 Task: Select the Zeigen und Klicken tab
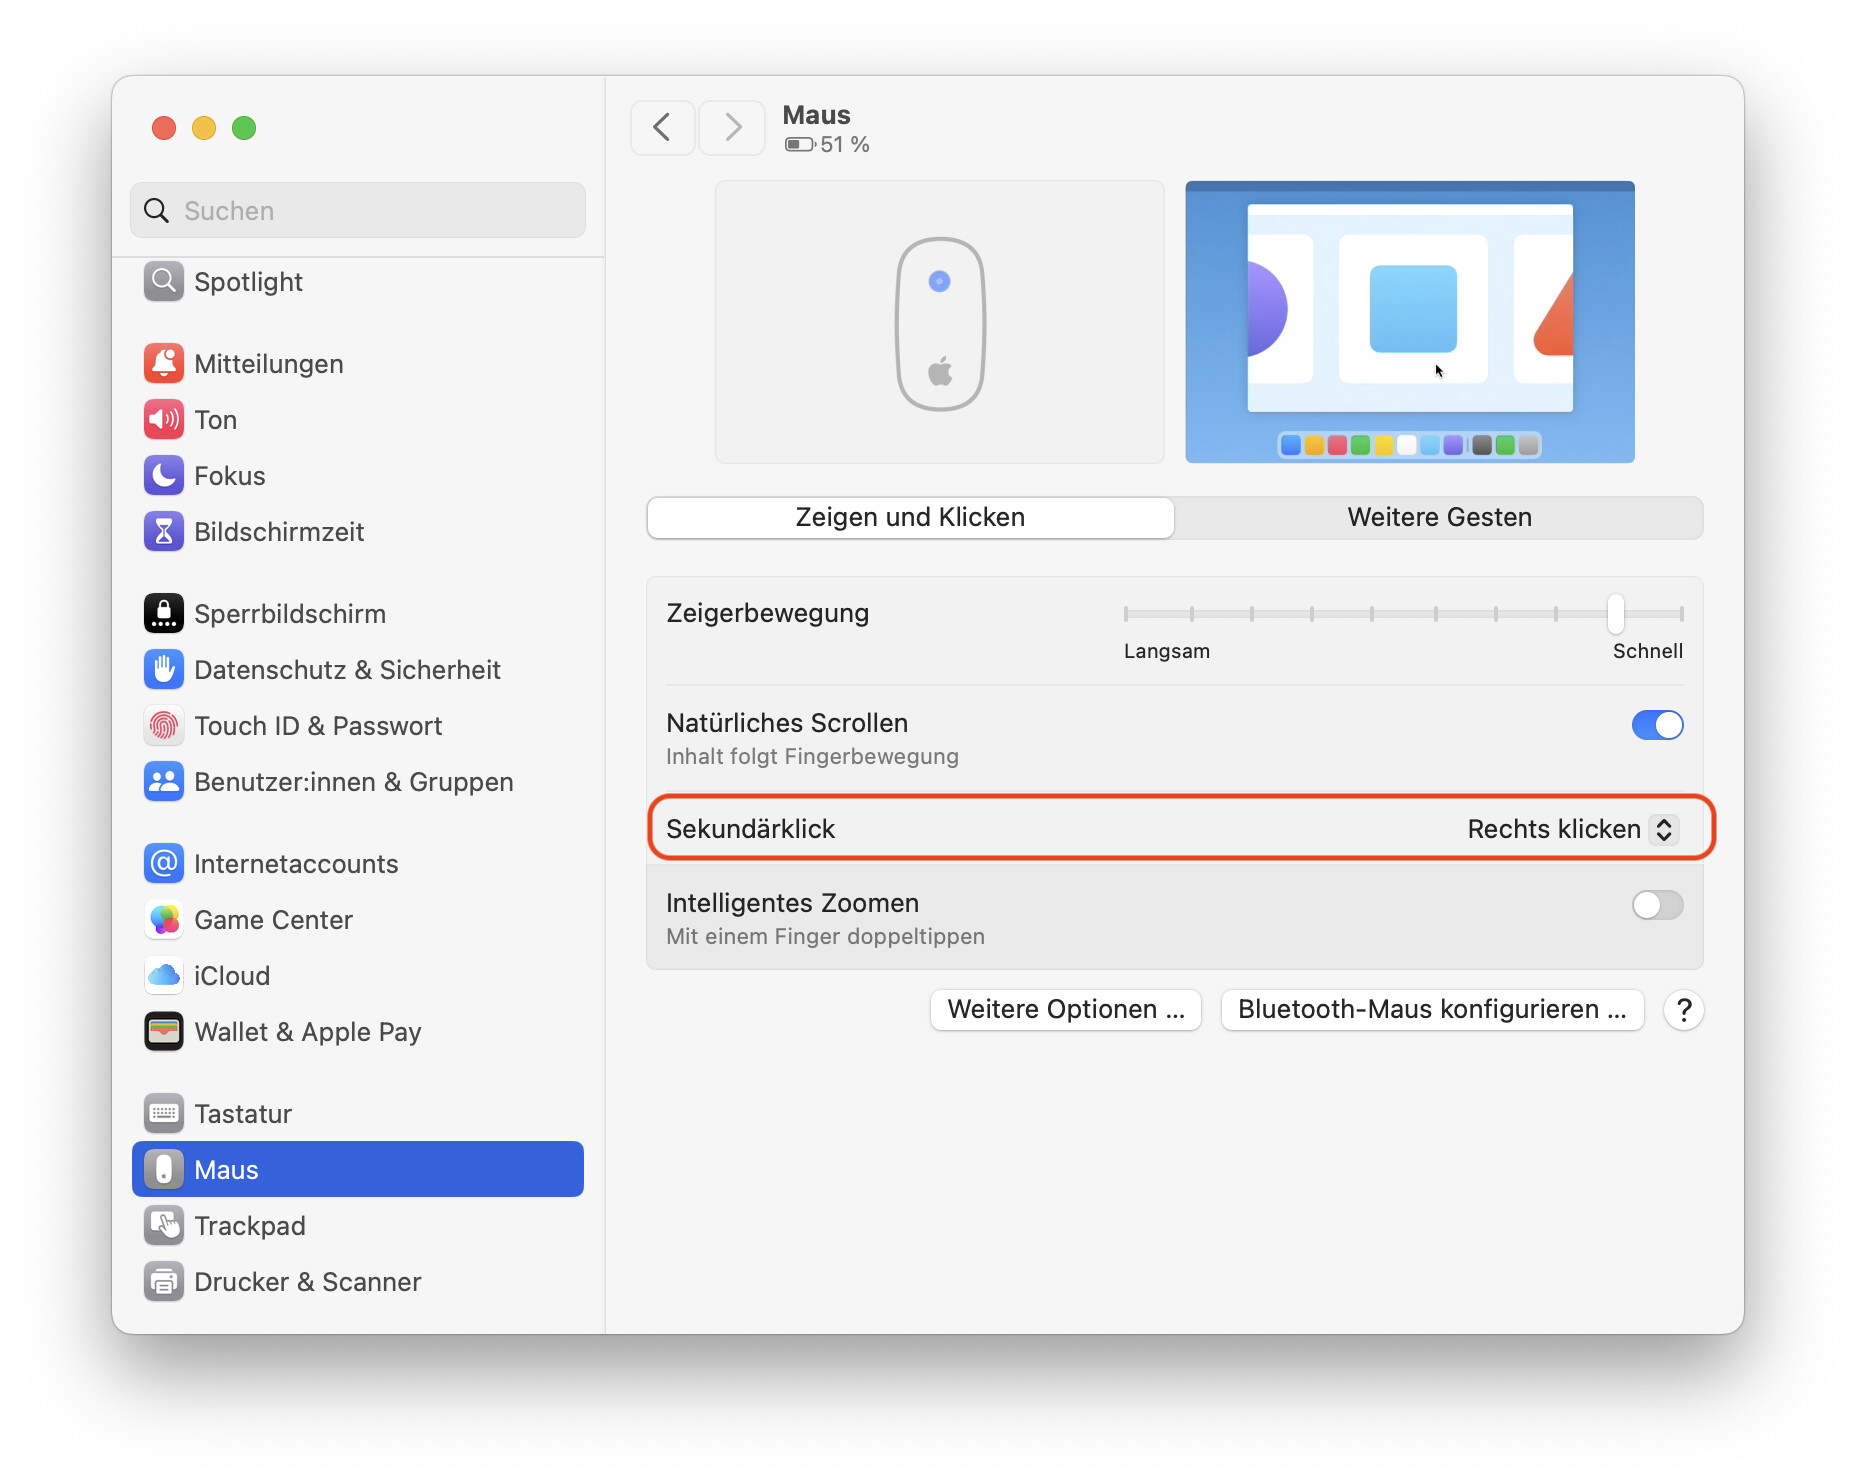(x=910, y=518)
